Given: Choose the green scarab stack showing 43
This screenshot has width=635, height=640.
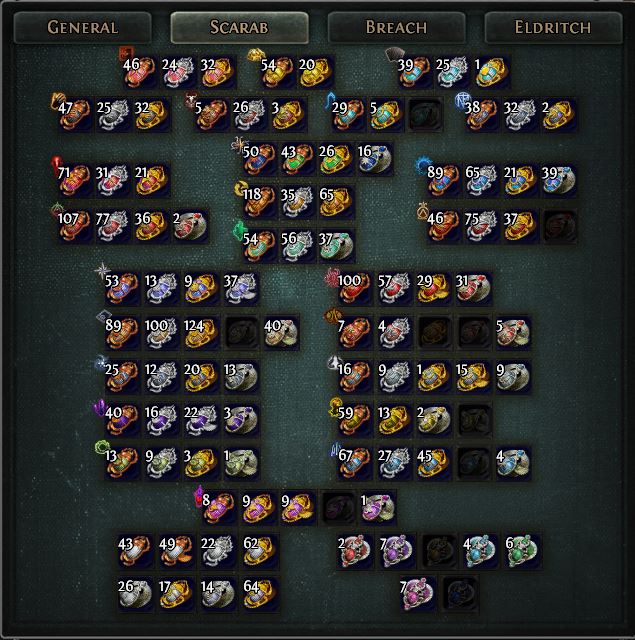Looking at the screenshot, I should point(297,159).
